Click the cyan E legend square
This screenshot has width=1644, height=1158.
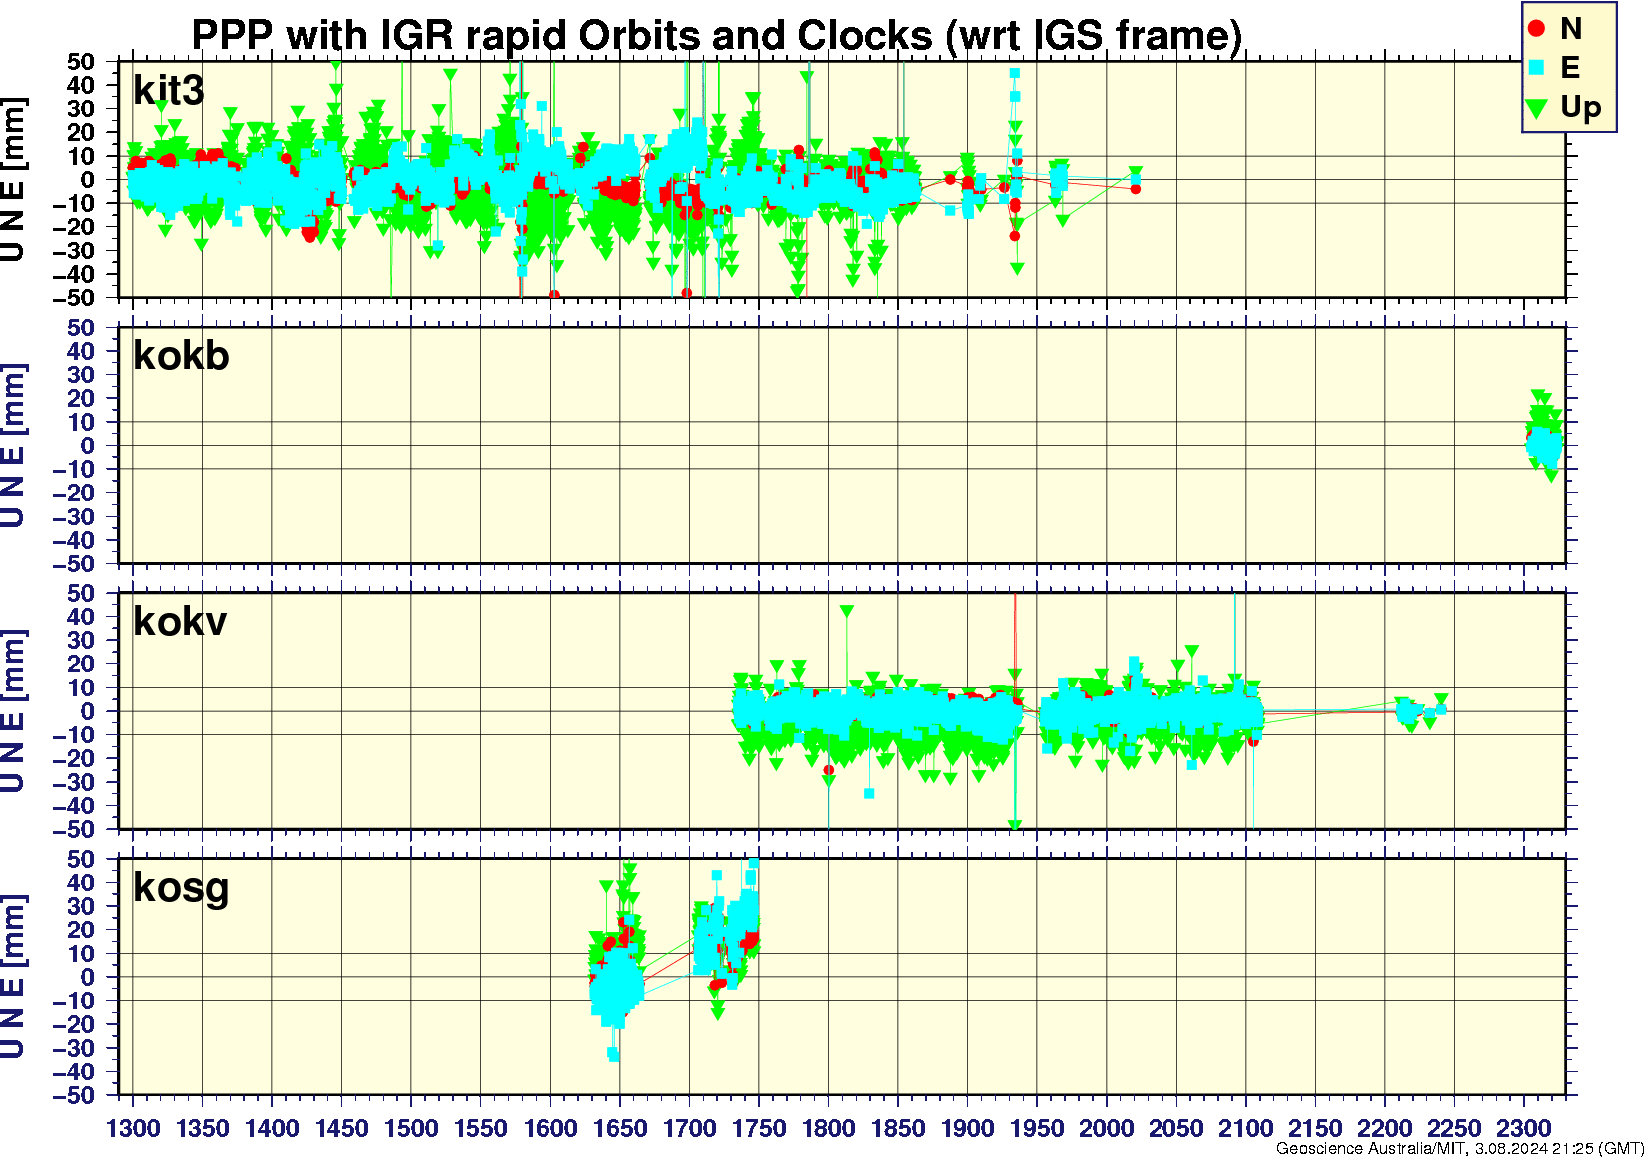click(1538, 68)
